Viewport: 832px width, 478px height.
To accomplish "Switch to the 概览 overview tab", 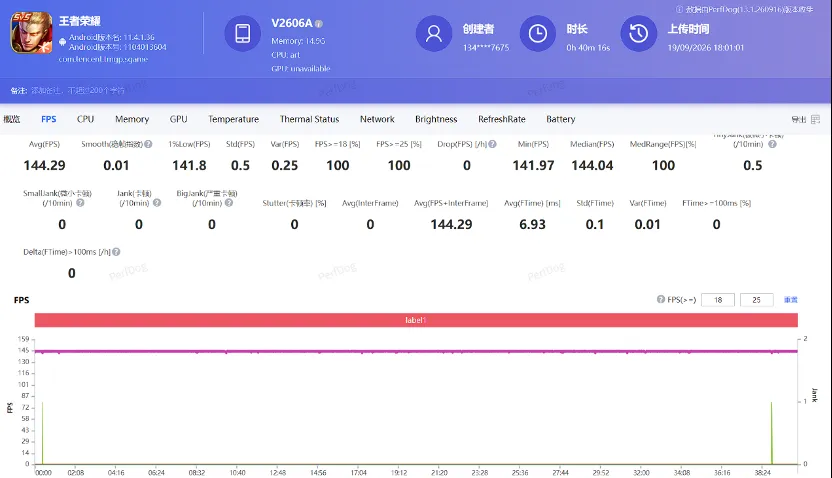I will pos(12,119).
